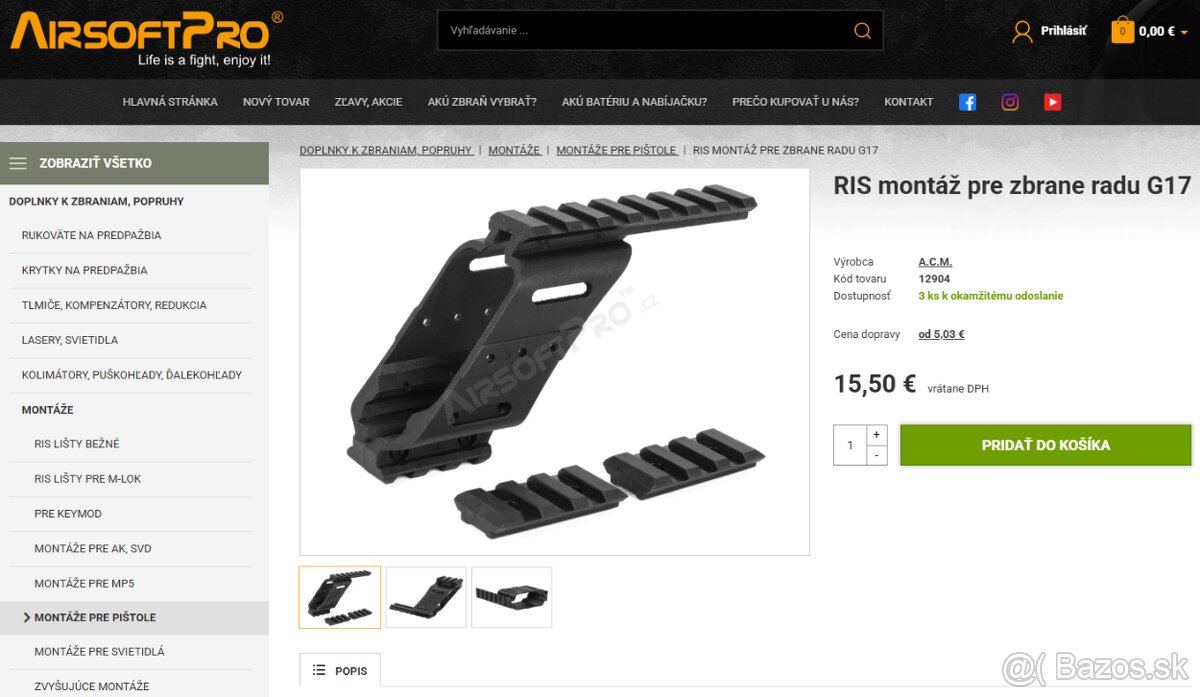The width and height of the screenshot is (1200, 697).
Task: Decrease quantity with the minus stepper
Action: click(877, 456)
